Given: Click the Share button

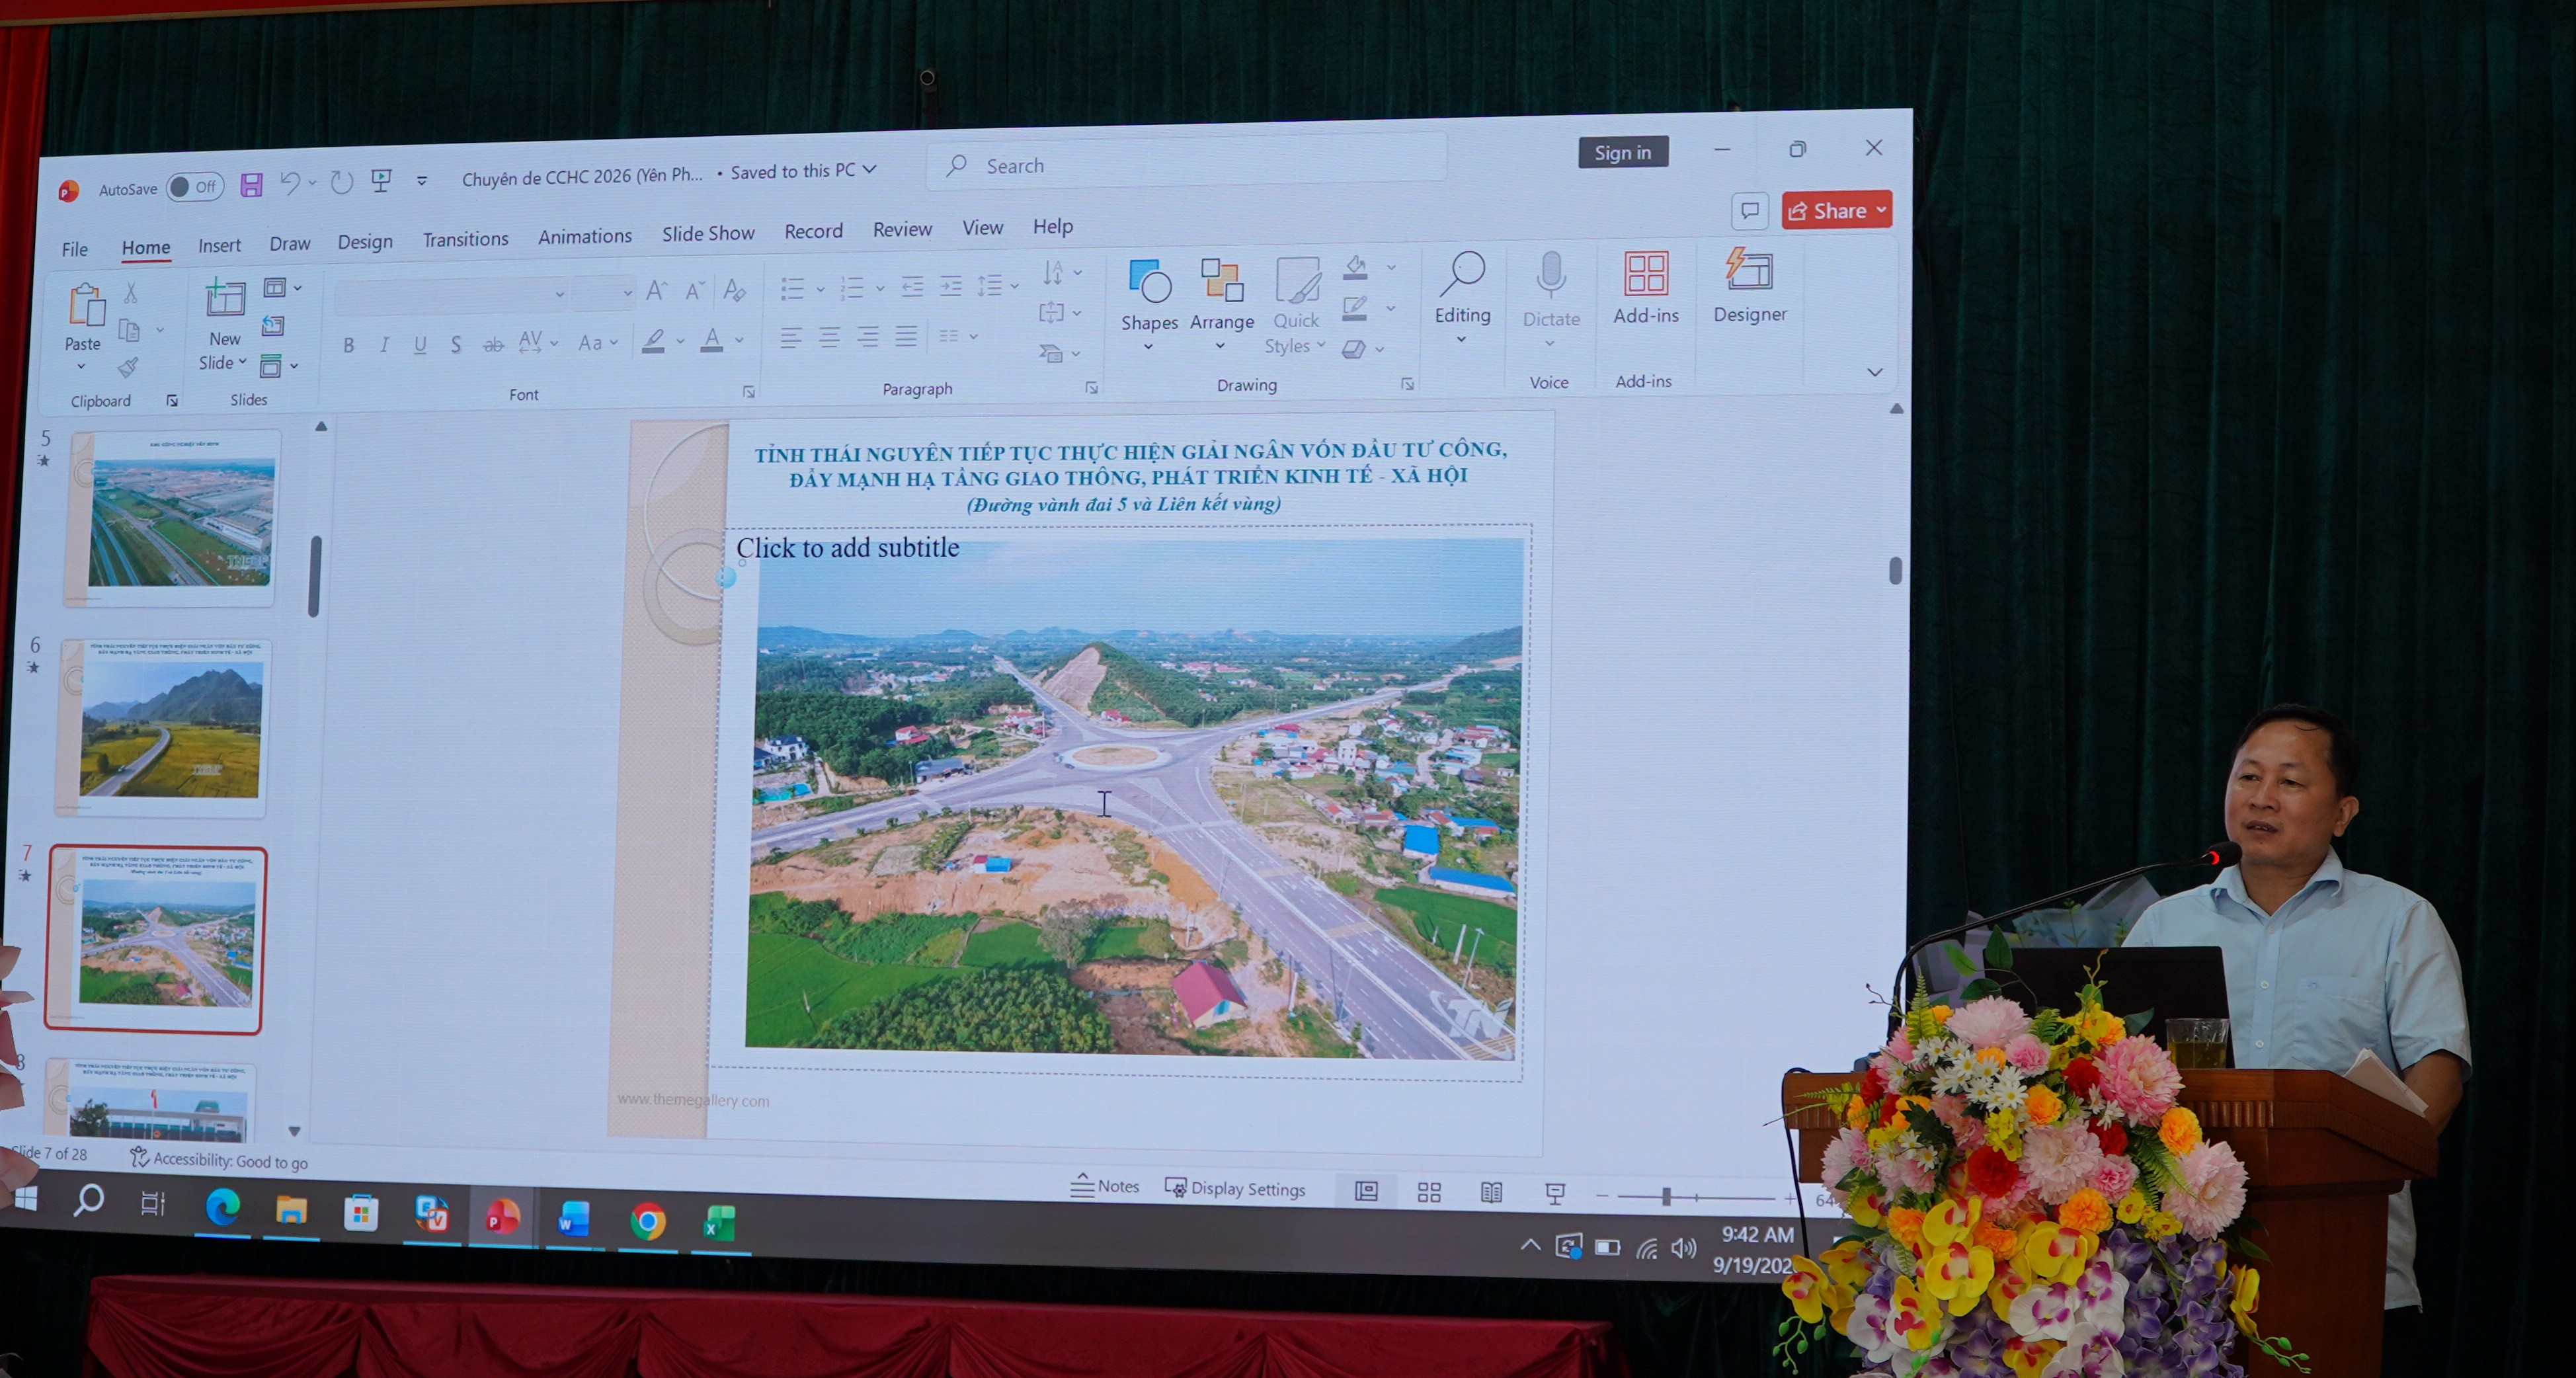Looking at the screenshot, I should [x=1836, y=210].
